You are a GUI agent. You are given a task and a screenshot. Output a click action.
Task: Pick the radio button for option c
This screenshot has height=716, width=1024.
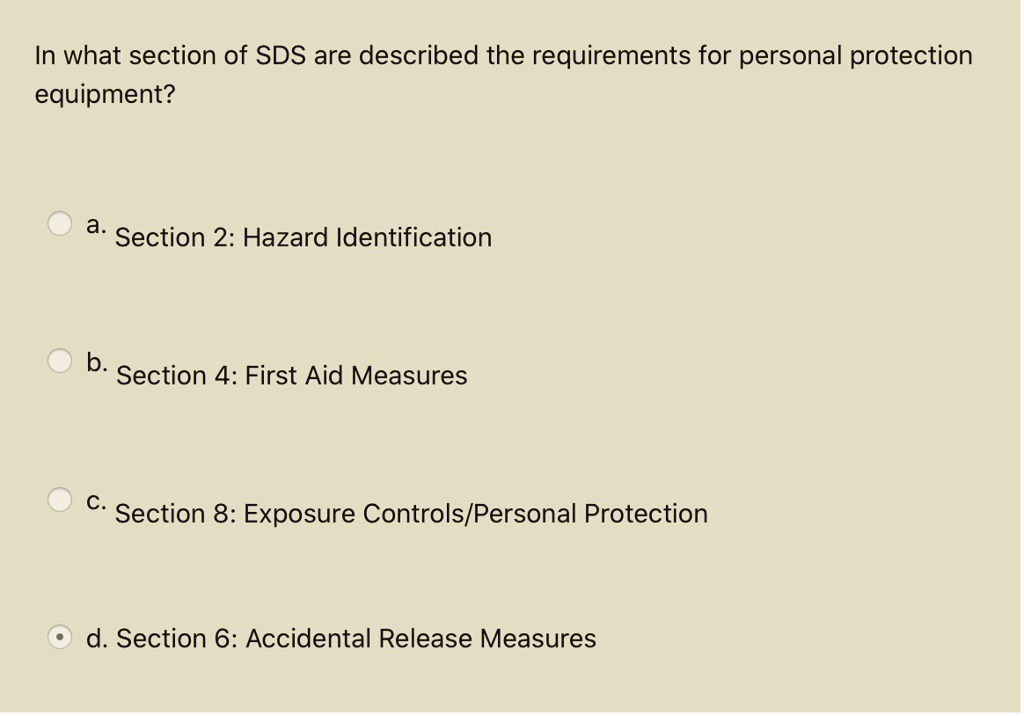coord(60,498)
